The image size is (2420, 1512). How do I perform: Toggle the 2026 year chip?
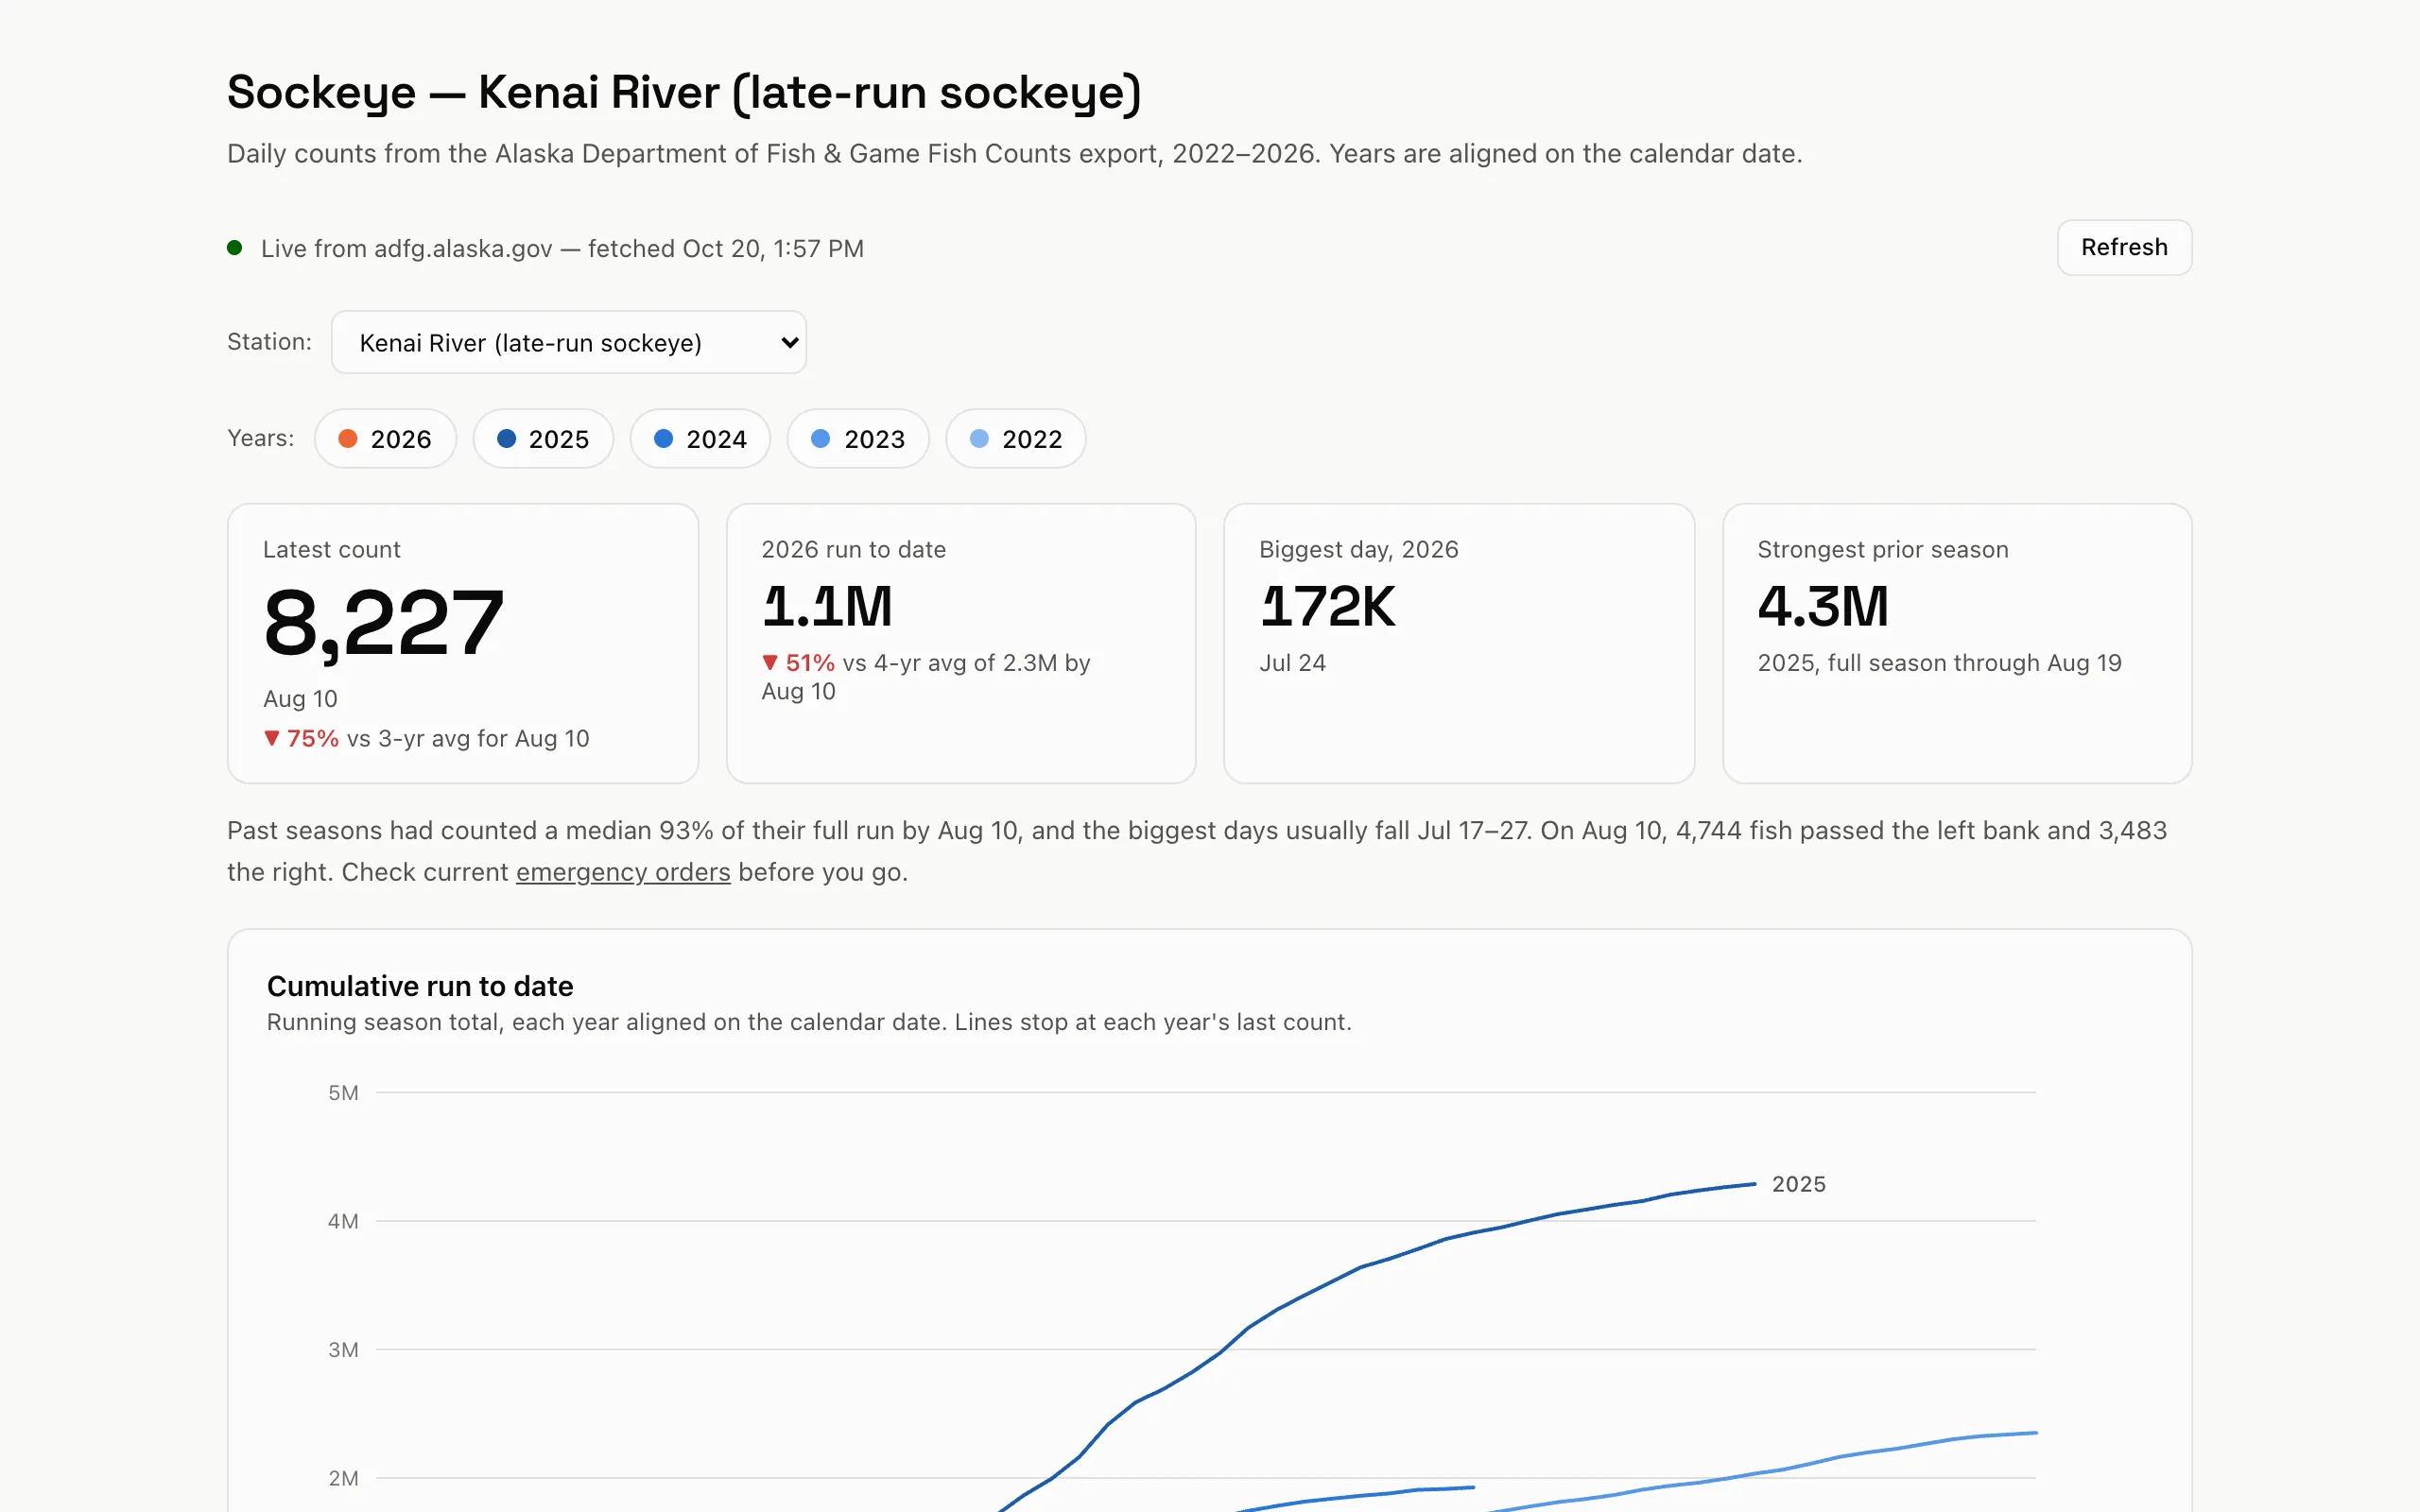pos(385,439)
